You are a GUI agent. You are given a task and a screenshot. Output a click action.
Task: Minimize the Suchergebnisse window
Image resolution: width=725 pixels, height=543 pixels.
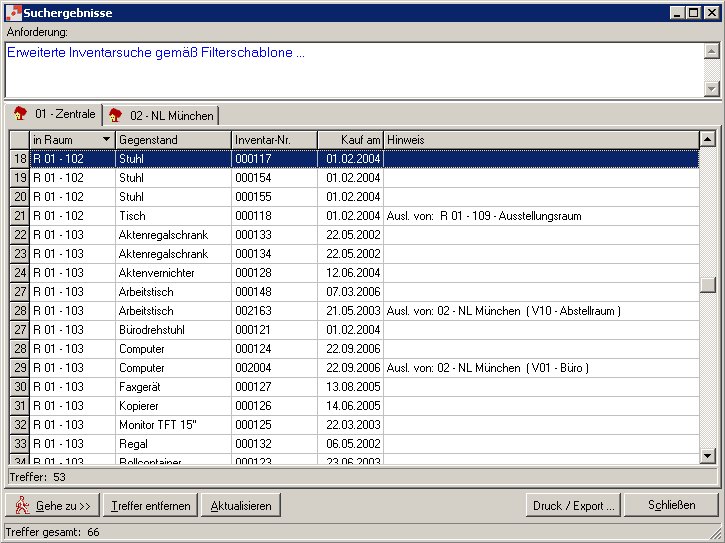tap(677, 12)
